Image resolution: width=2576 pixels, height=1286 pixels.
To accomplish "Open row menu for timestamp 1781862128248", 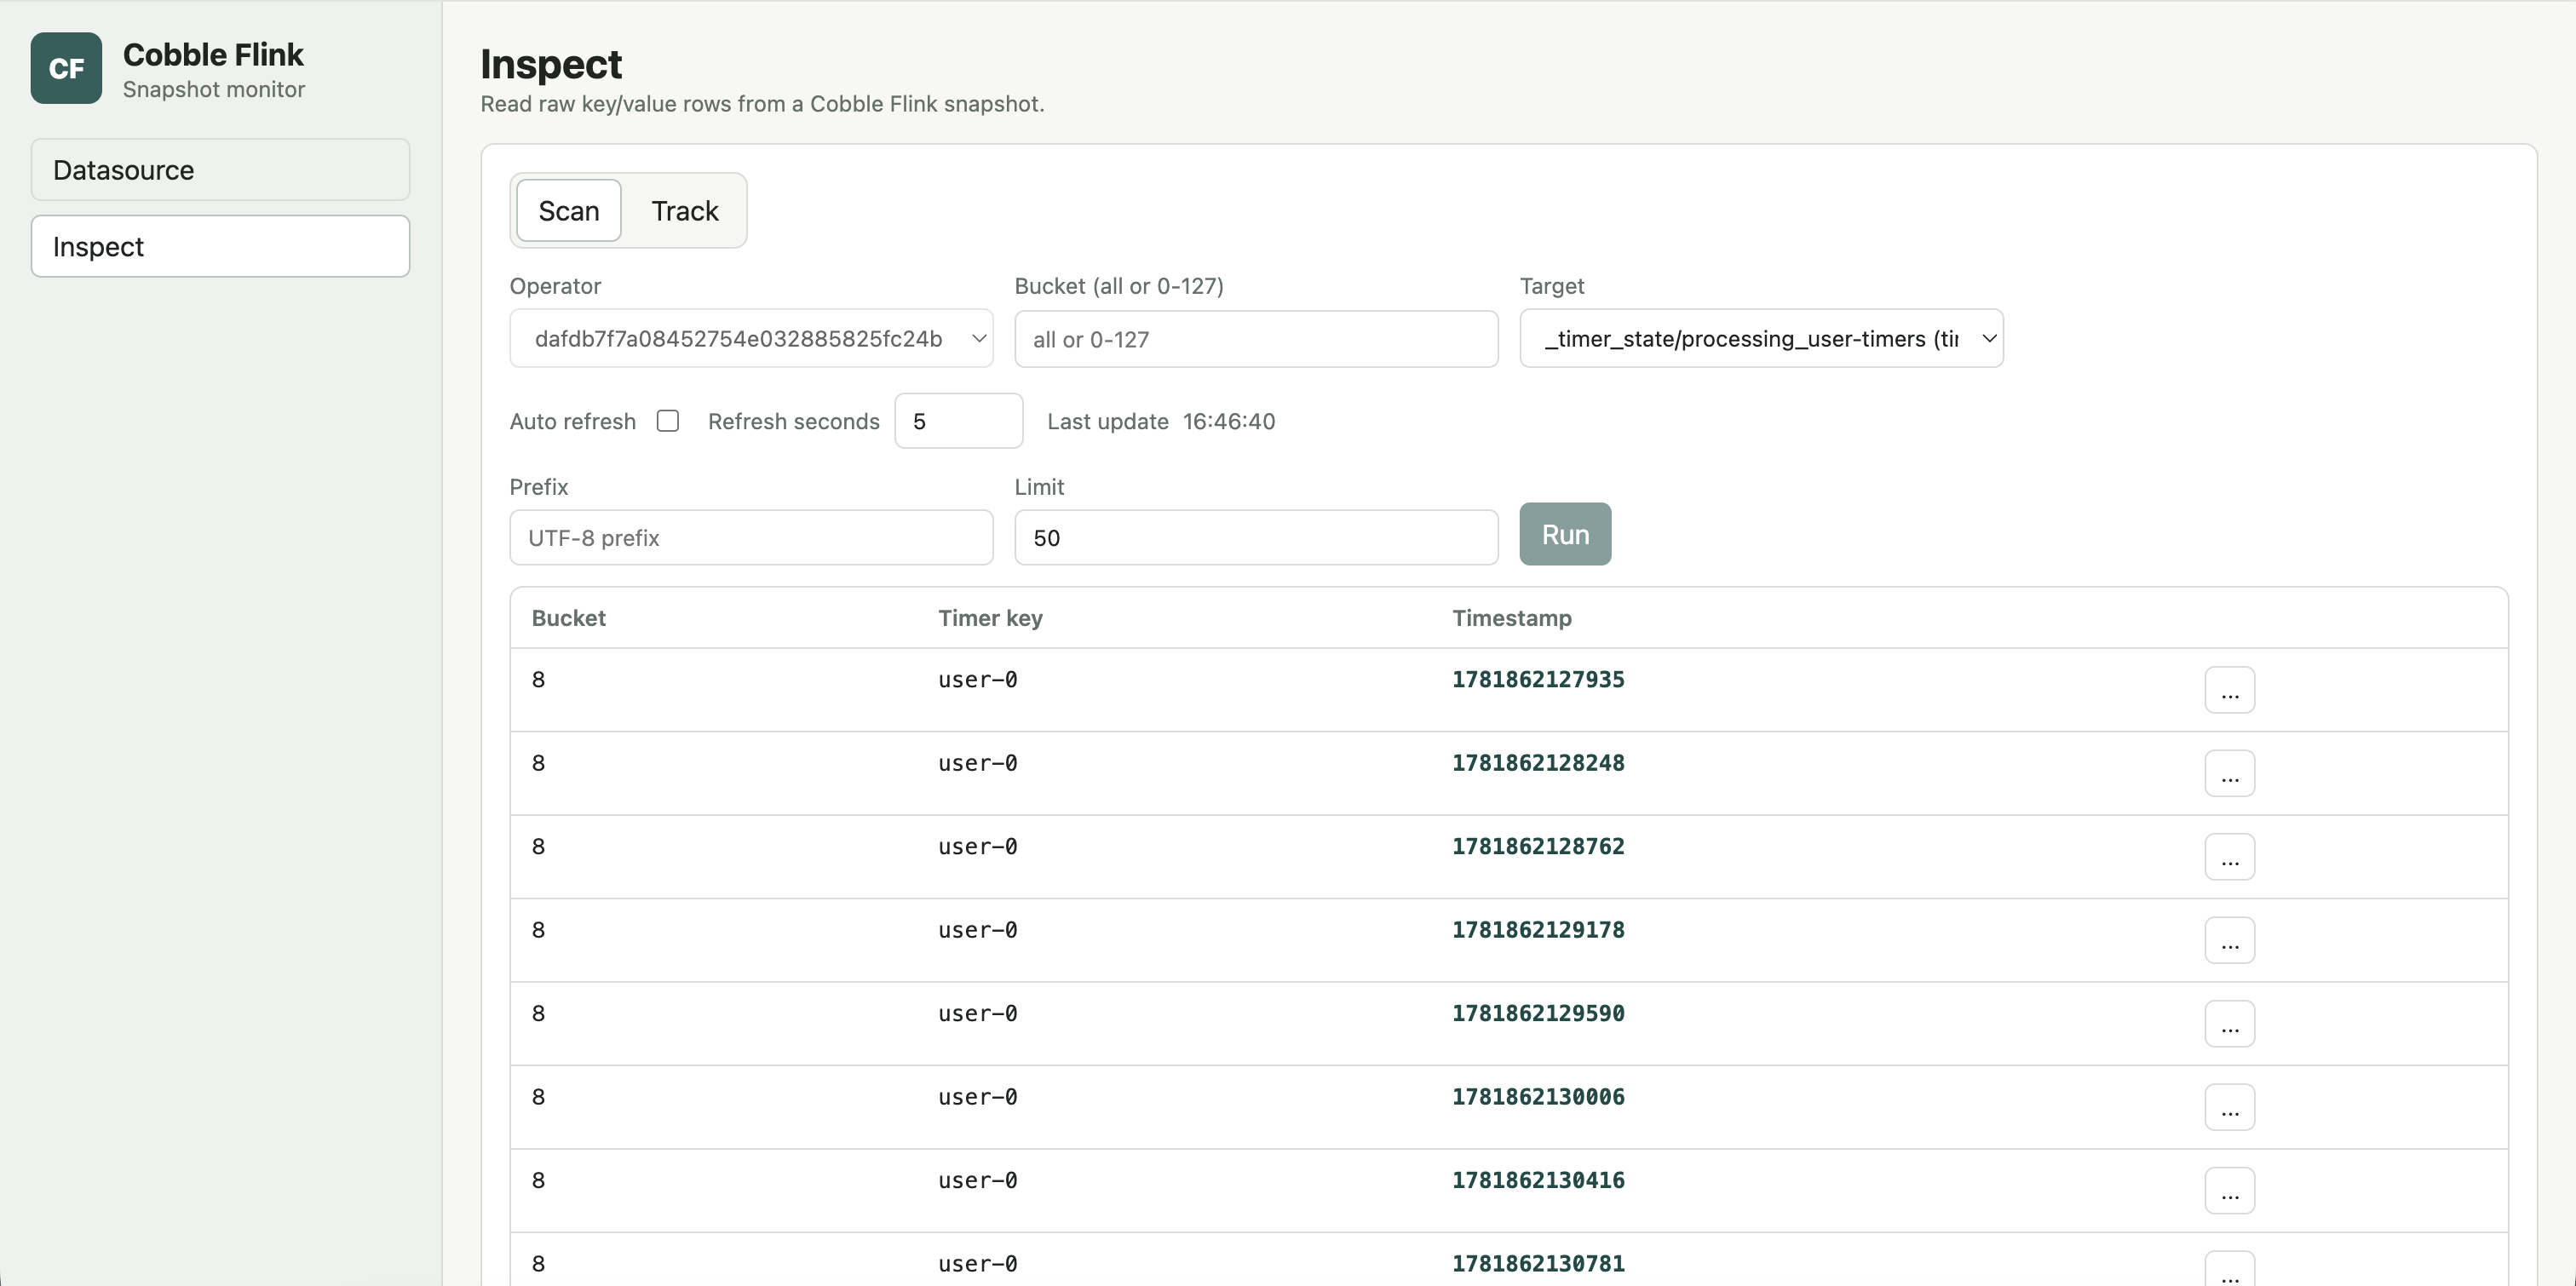I will (x=2229, y=773).
